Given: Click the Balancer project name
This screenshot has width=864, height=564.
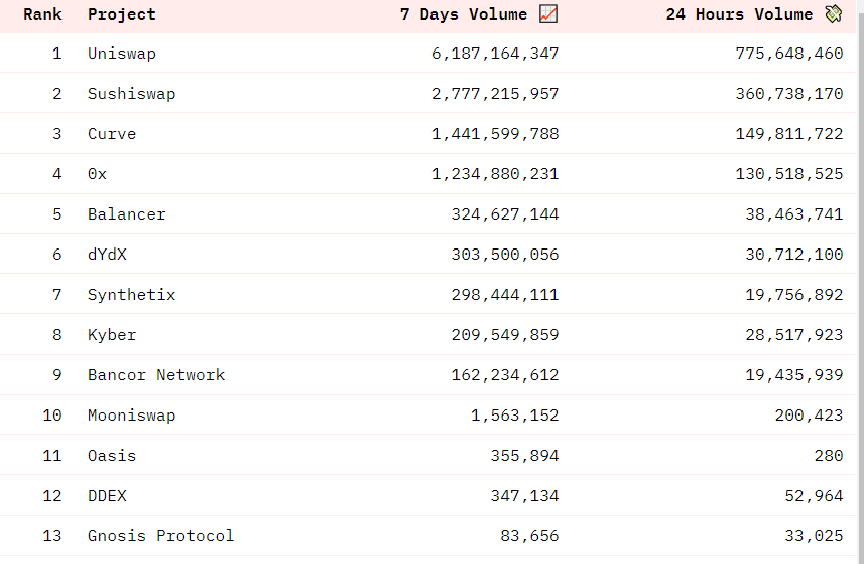Looking at the screenshot, I should pyautogui.click(x=127, y=214).
